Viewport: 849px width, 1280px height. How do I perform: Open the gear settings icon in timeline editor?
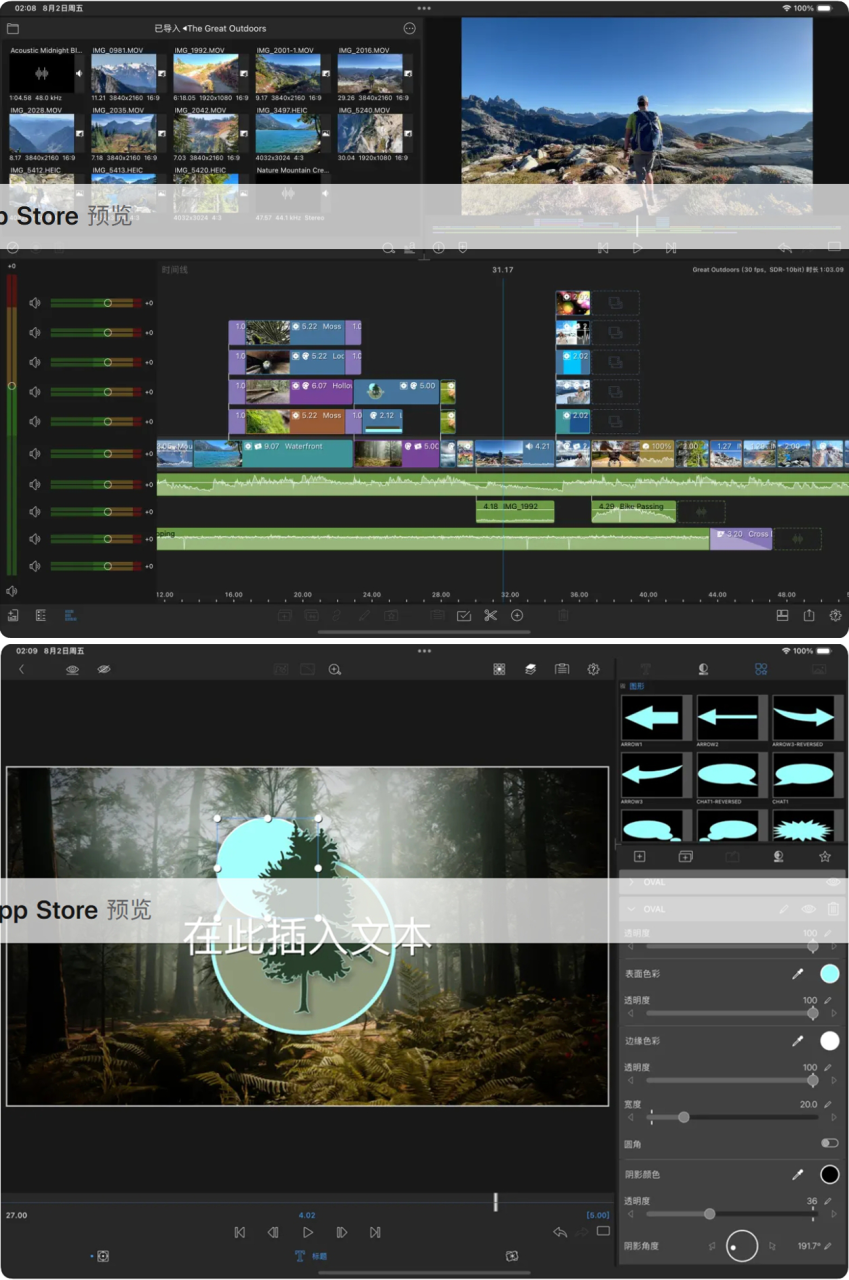point(836,615)
